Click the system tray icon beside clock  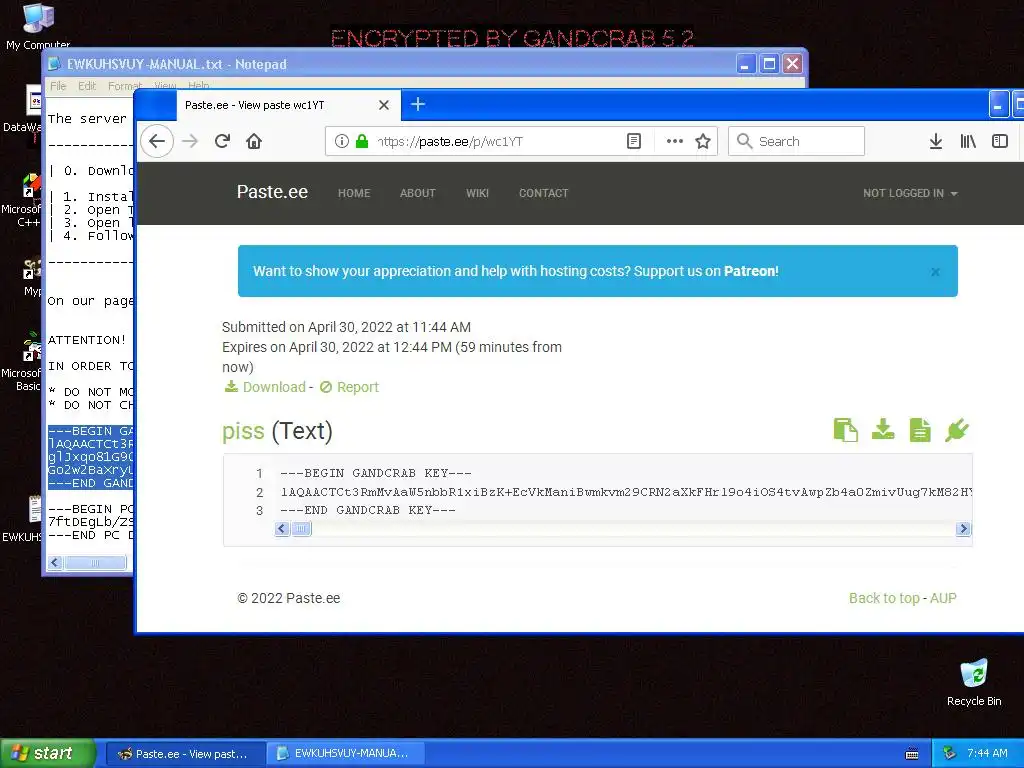(x=950, y=753)
